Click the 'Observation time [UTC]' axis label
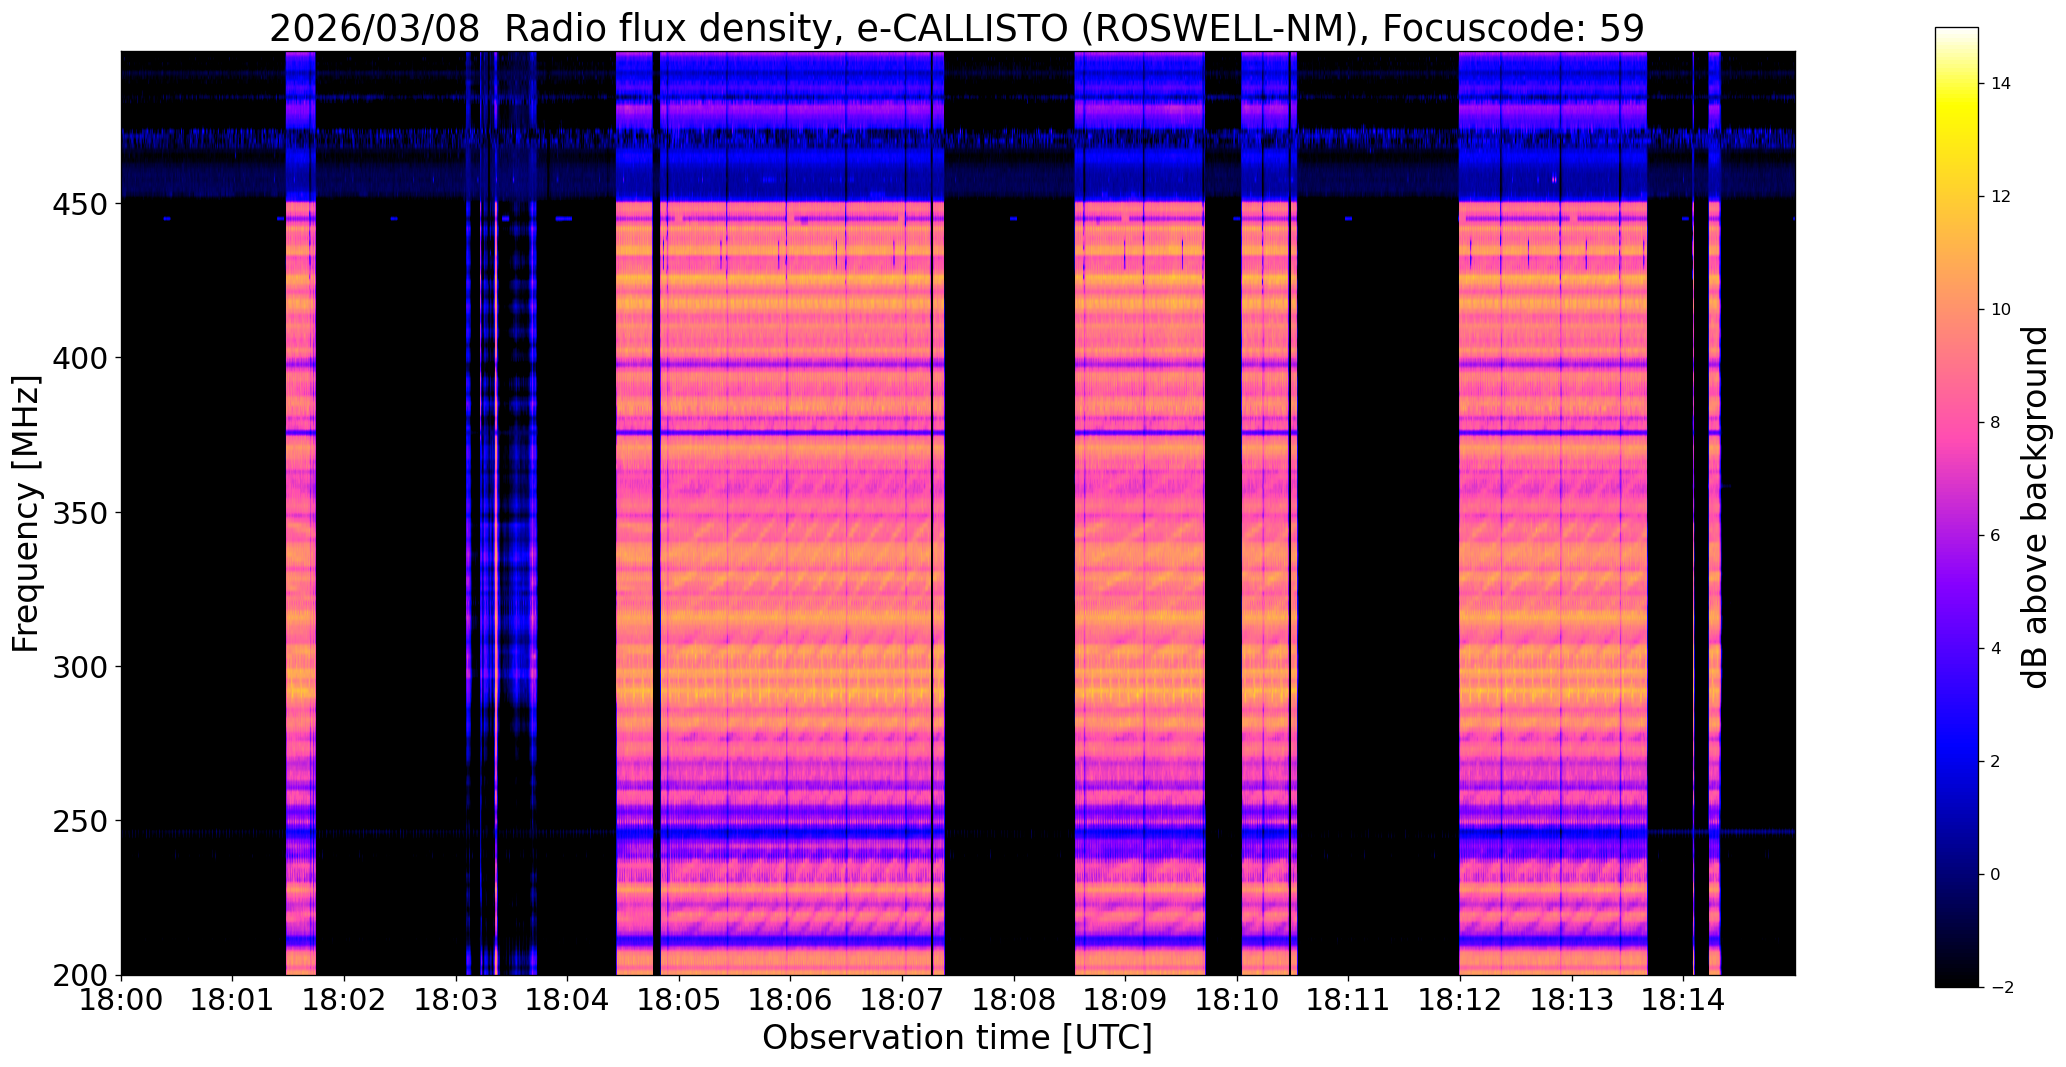Image resolution: width=2066 pixels, height=1067 pixels. 957,1038
